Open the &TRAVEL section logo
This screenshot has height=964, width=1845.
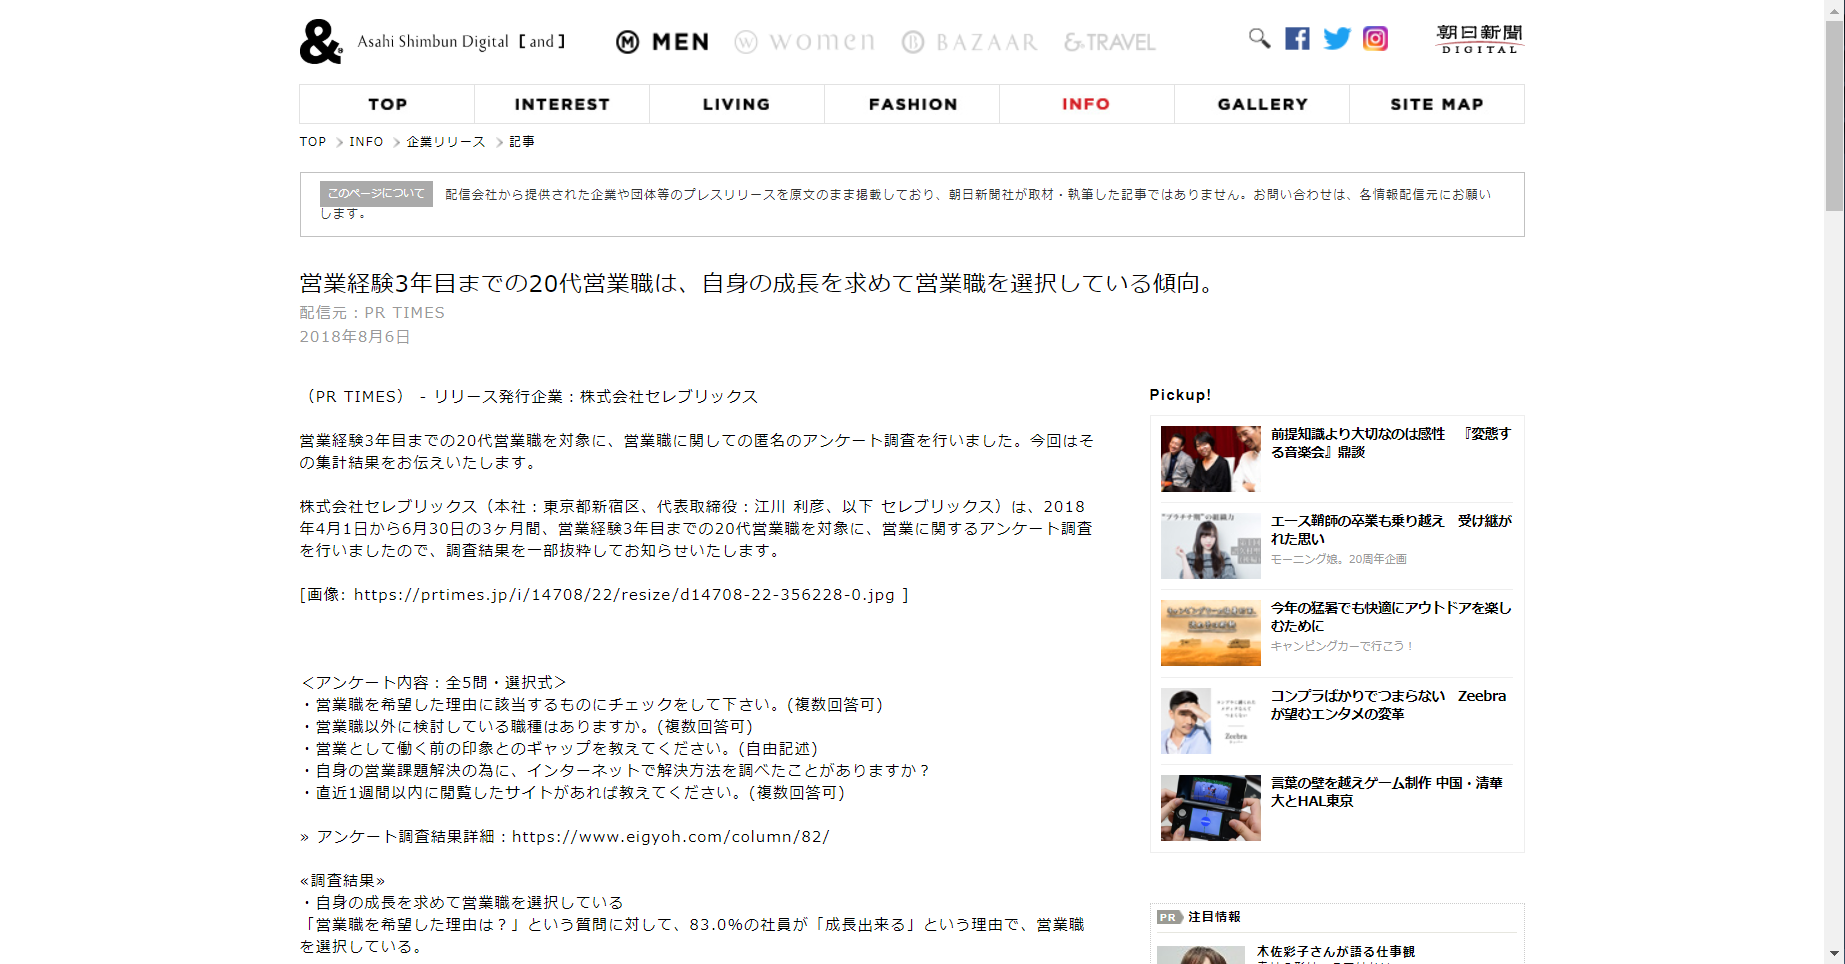[1109, 42]
